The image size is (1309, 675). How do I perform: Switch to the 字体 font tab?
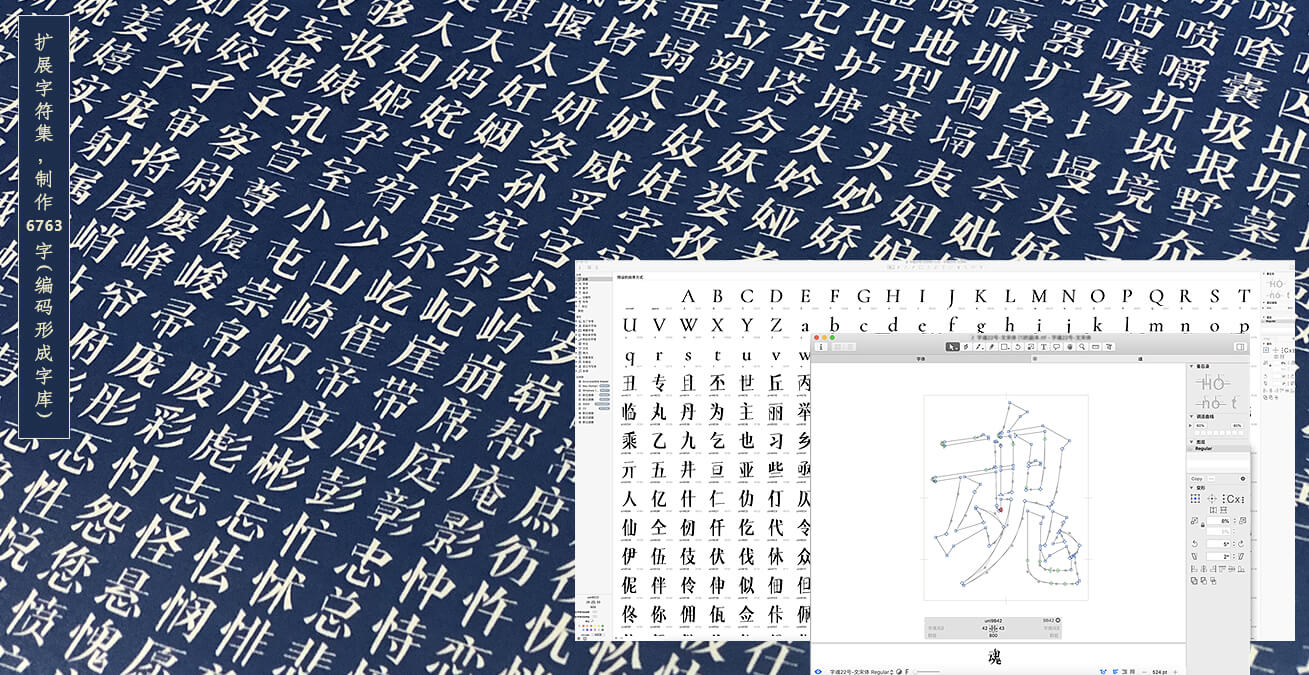tap(920, 358)
